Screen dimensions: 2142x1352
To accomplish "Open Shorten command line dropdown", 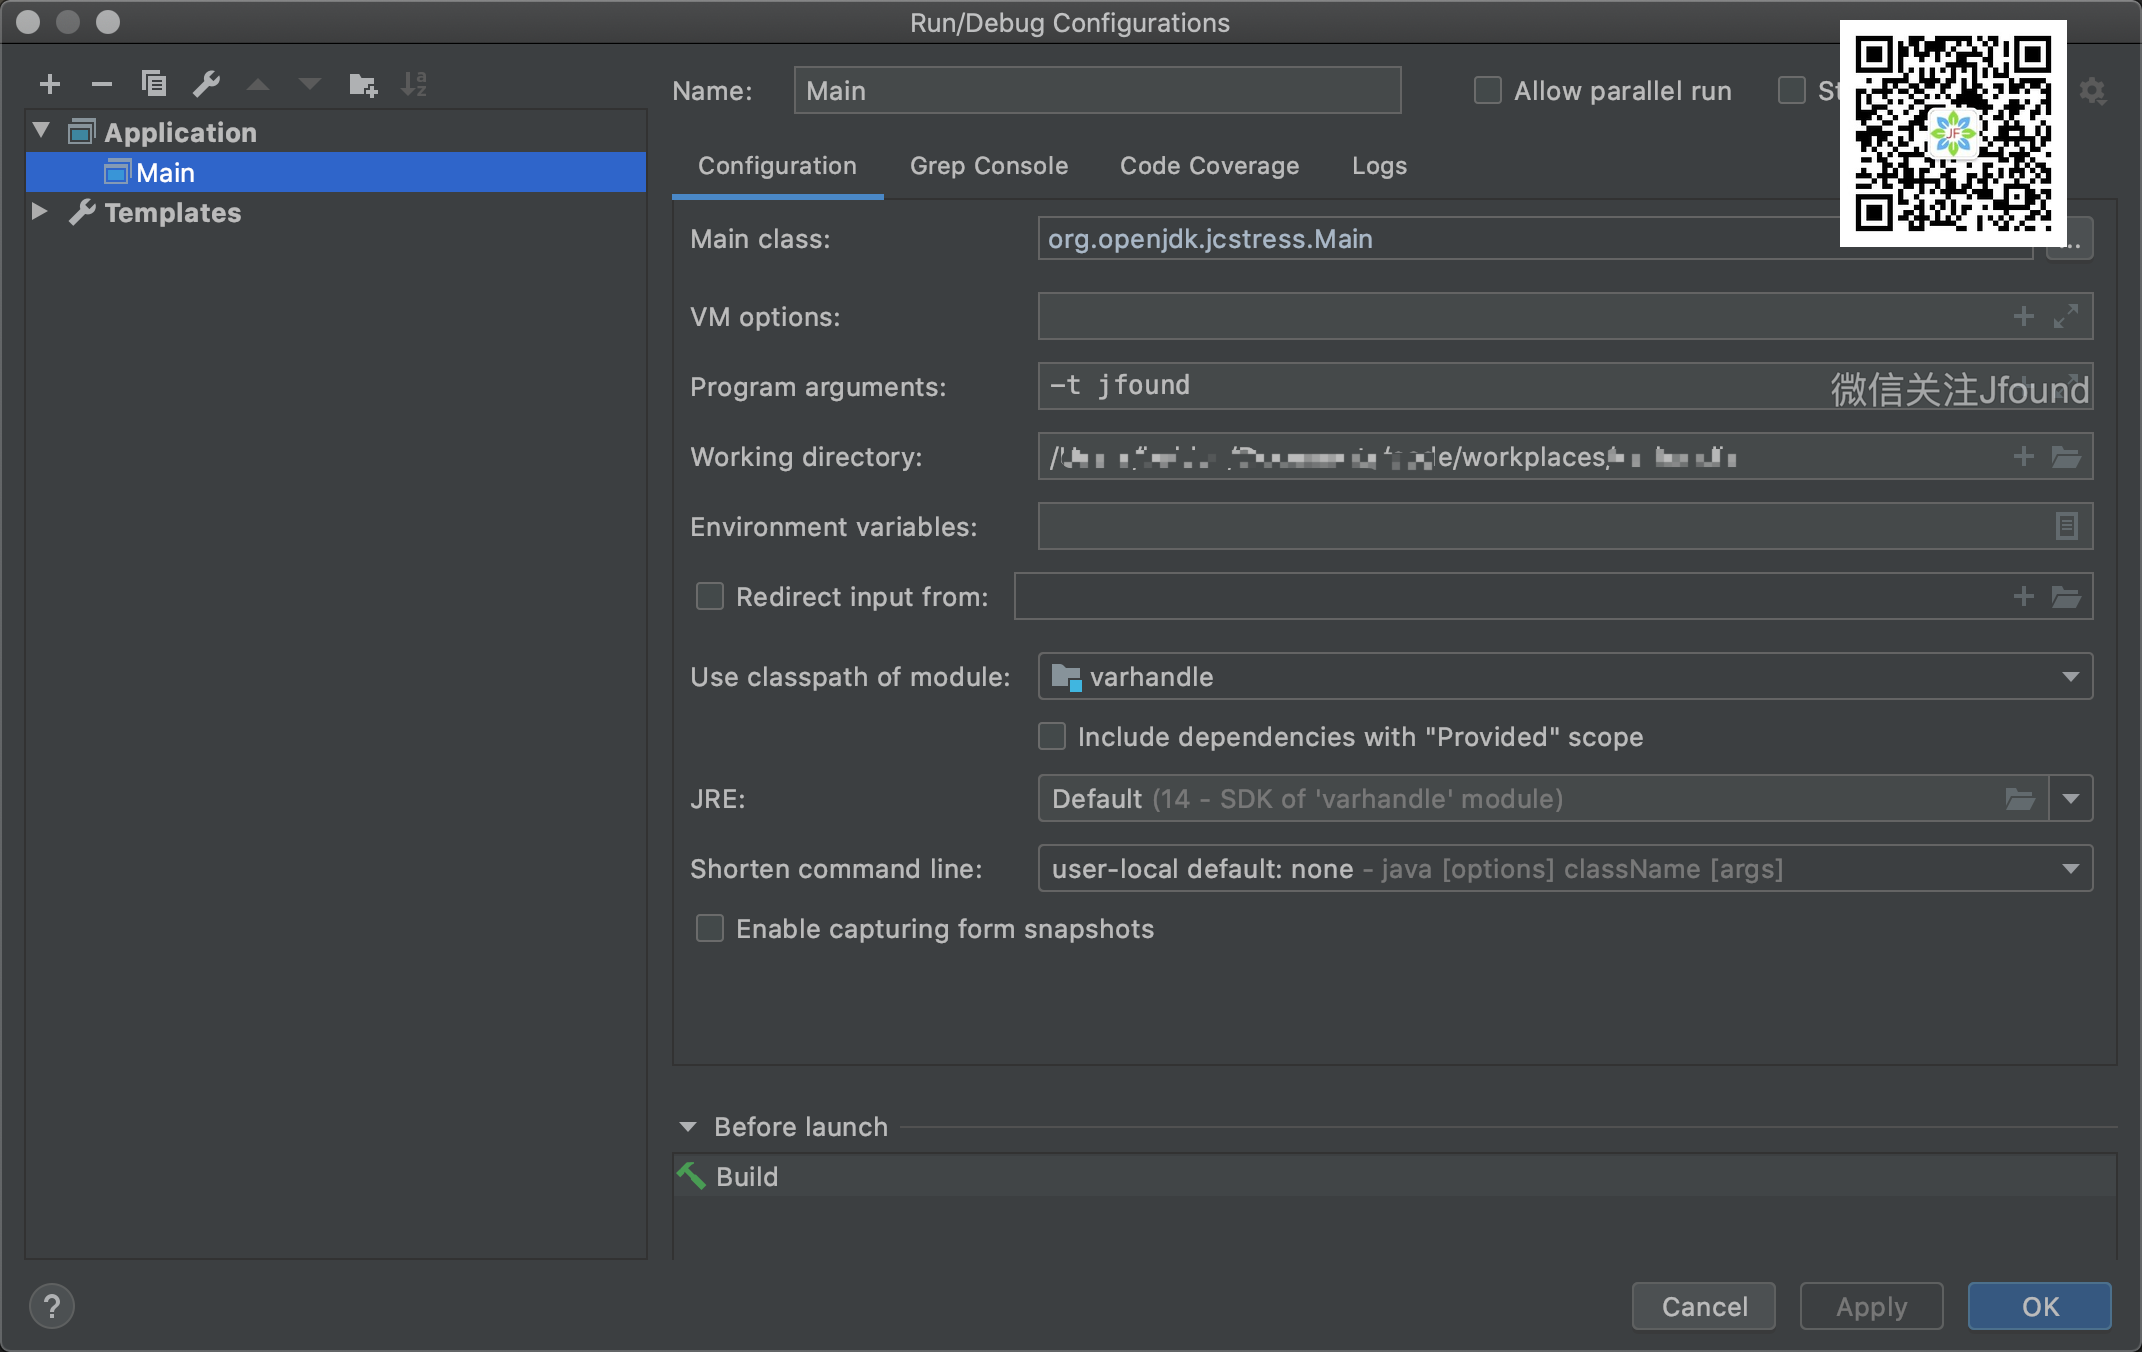I will pyautogui.click(x=2070, y=869).
